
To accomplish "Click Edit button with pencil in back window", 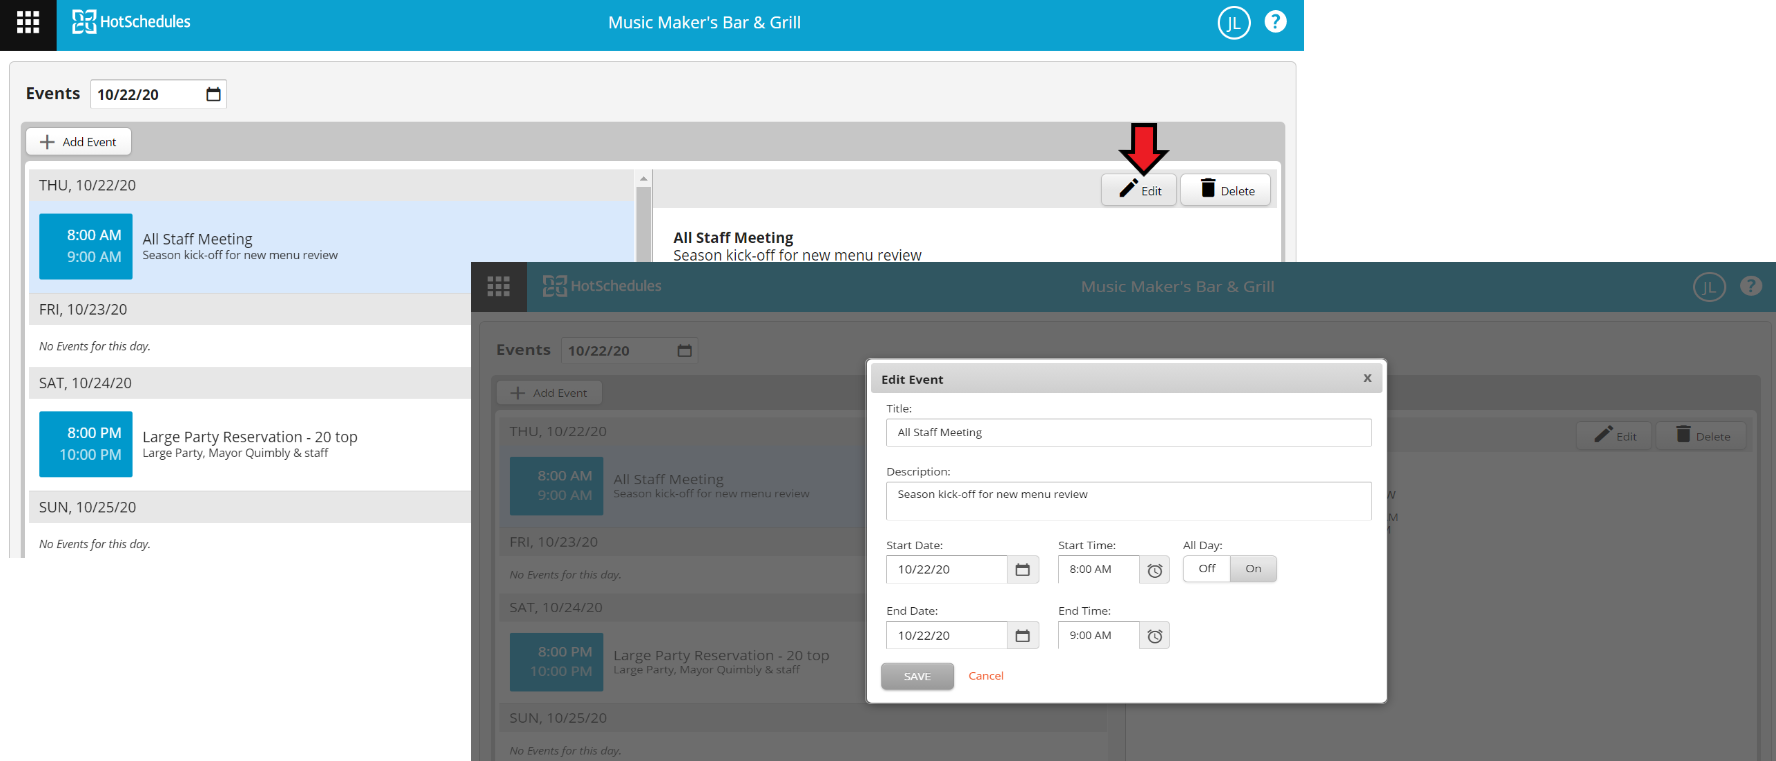I will point(1139,190).
